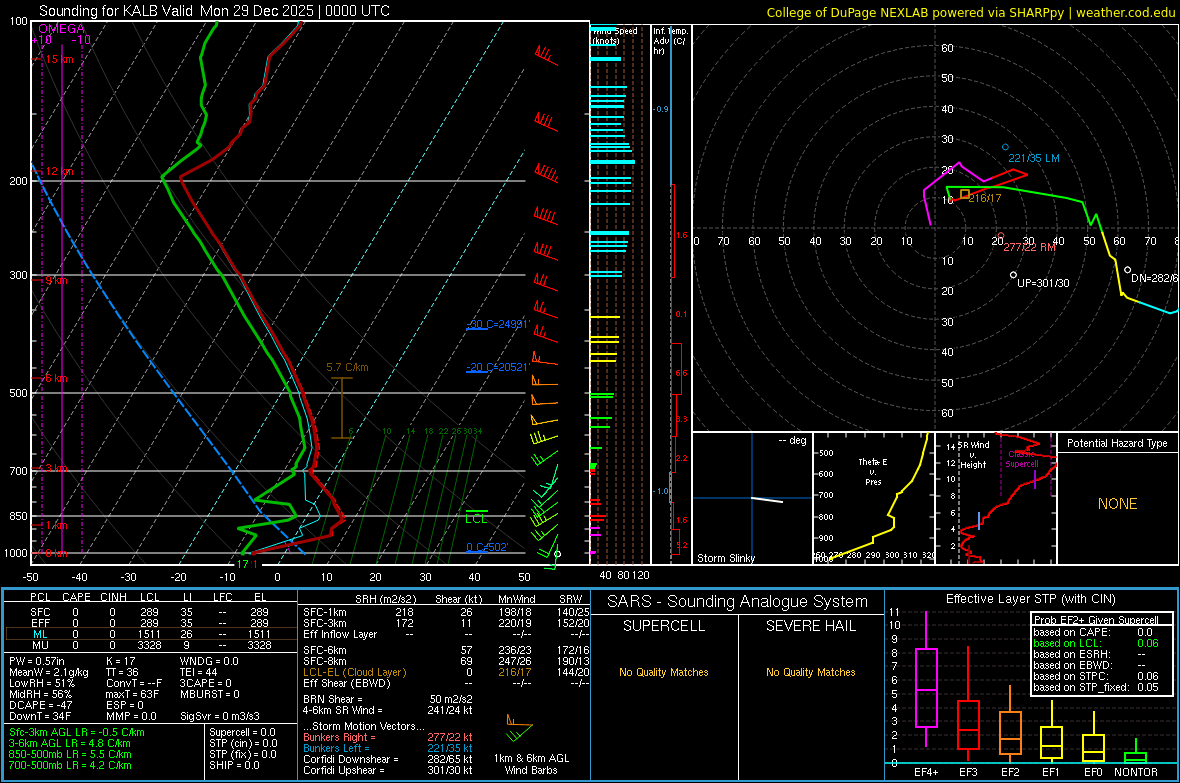
Task: Click the magenta EF4+ box plot
Action: point(926,680)
